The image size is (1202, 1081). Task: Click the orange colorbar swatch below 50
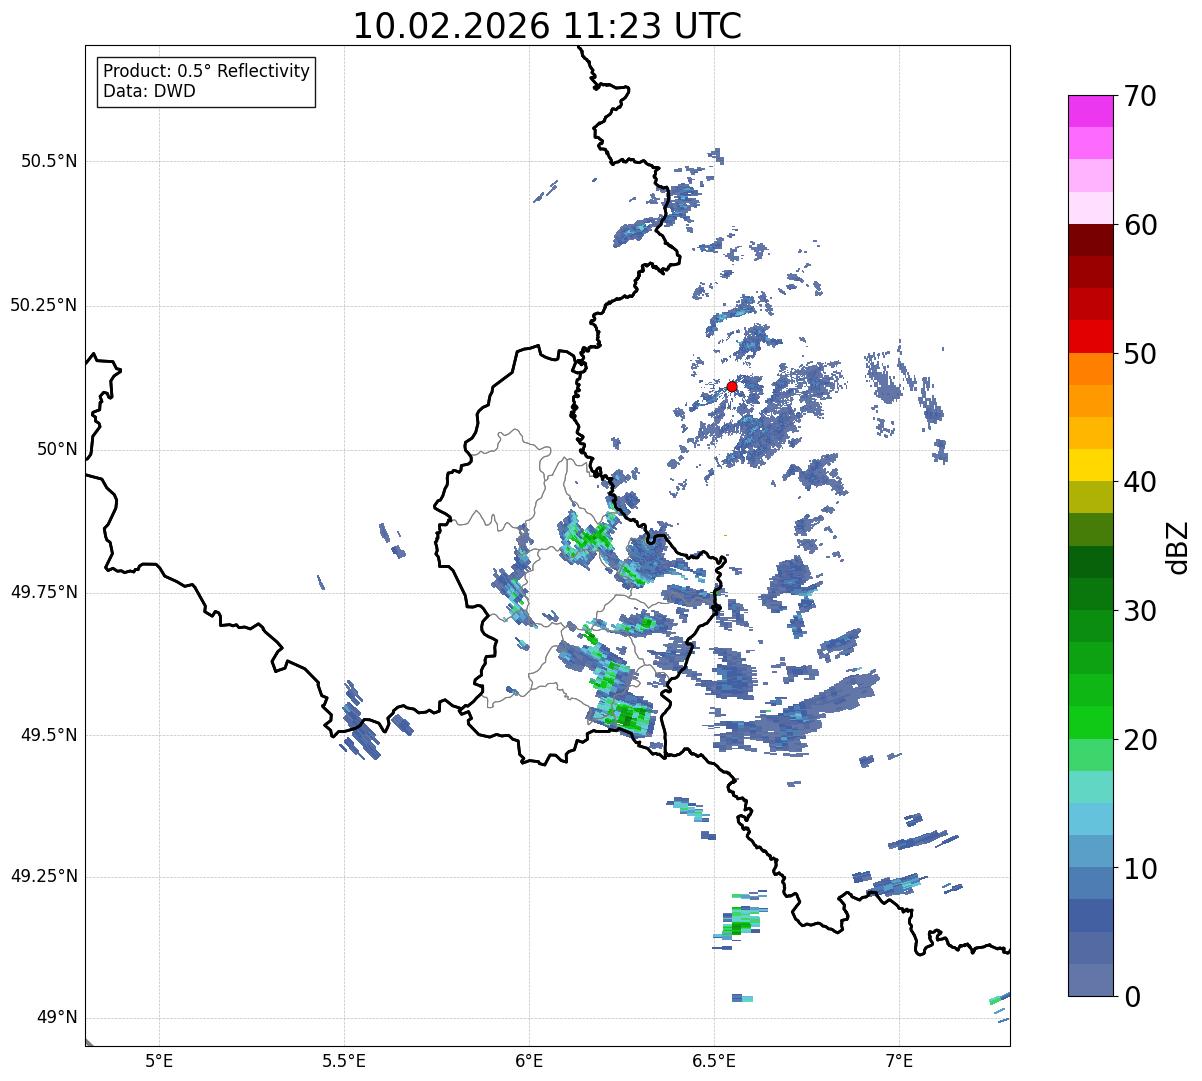tap(1091, 369)
